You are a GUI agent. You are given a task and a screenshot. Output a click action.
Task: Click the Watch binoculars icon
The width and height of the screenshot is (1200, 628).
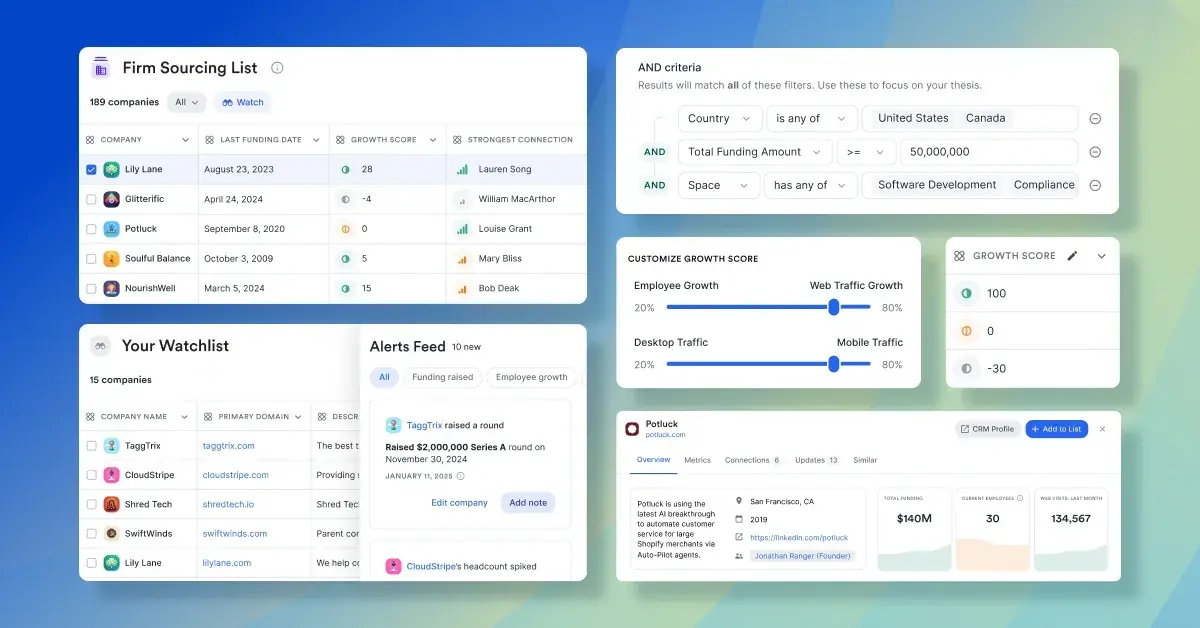point(228,102)
